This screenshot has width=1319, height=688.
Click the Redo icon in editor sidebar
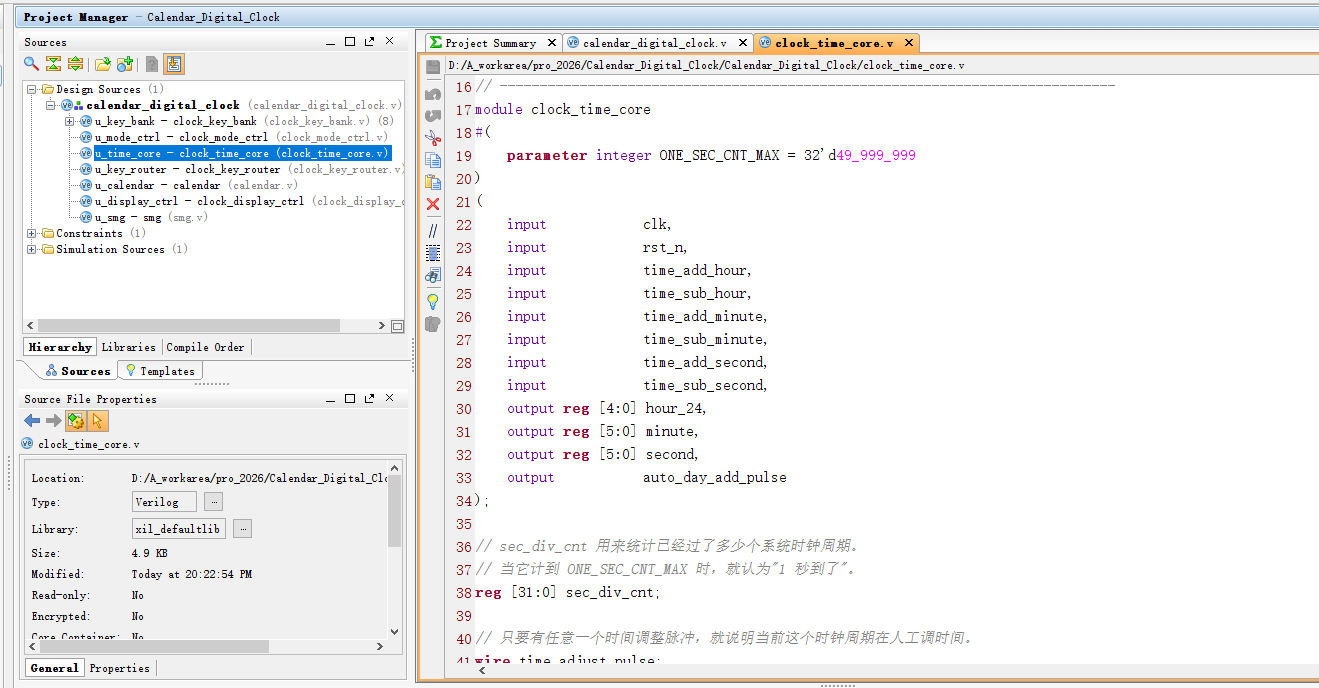pos(433,116)
